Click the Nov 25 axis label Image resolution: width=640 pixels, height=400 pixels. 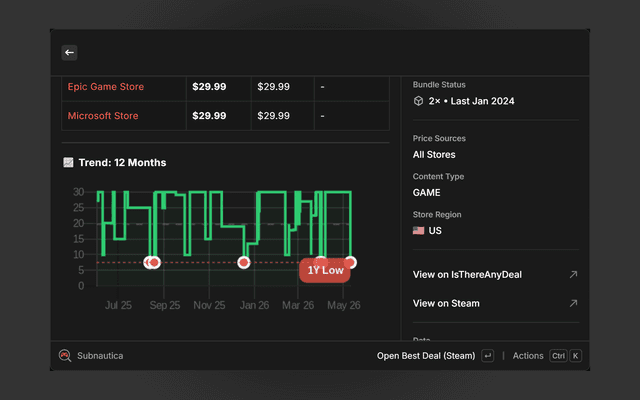[209, 305]
